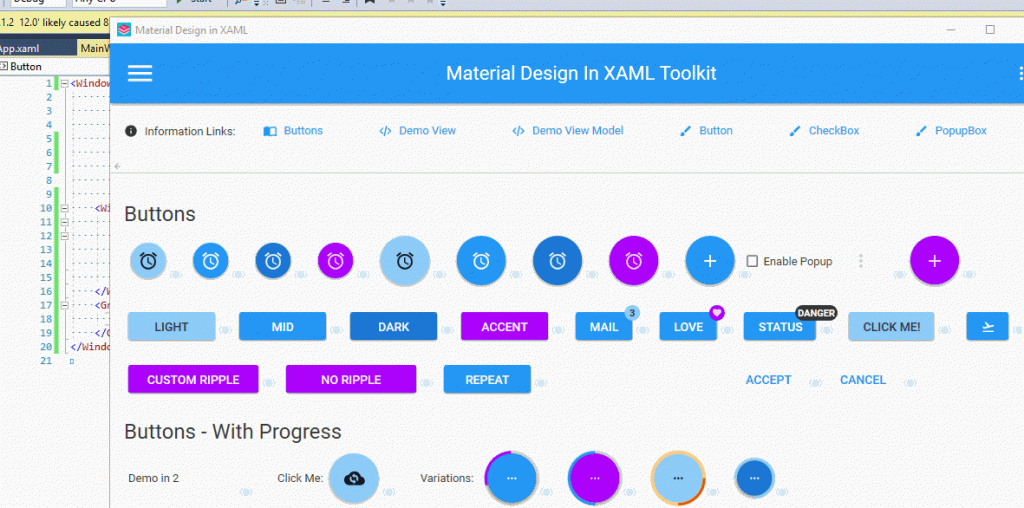Click the 'Buttons - With Progress' heading

click(x=232, y=432)
